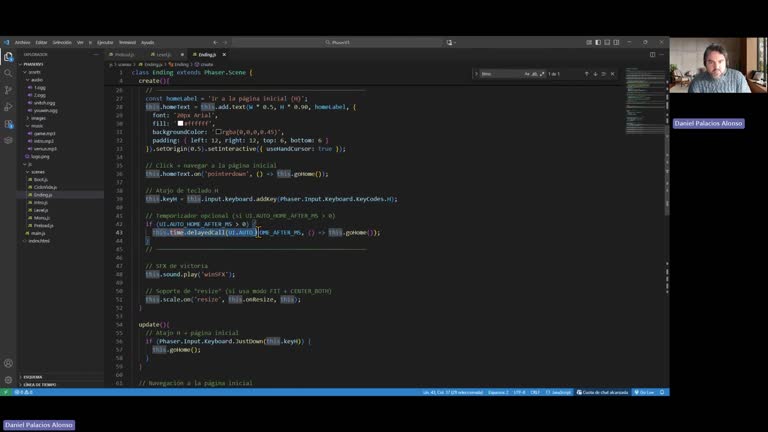Open the Ayuda menu

coord(147,43)
